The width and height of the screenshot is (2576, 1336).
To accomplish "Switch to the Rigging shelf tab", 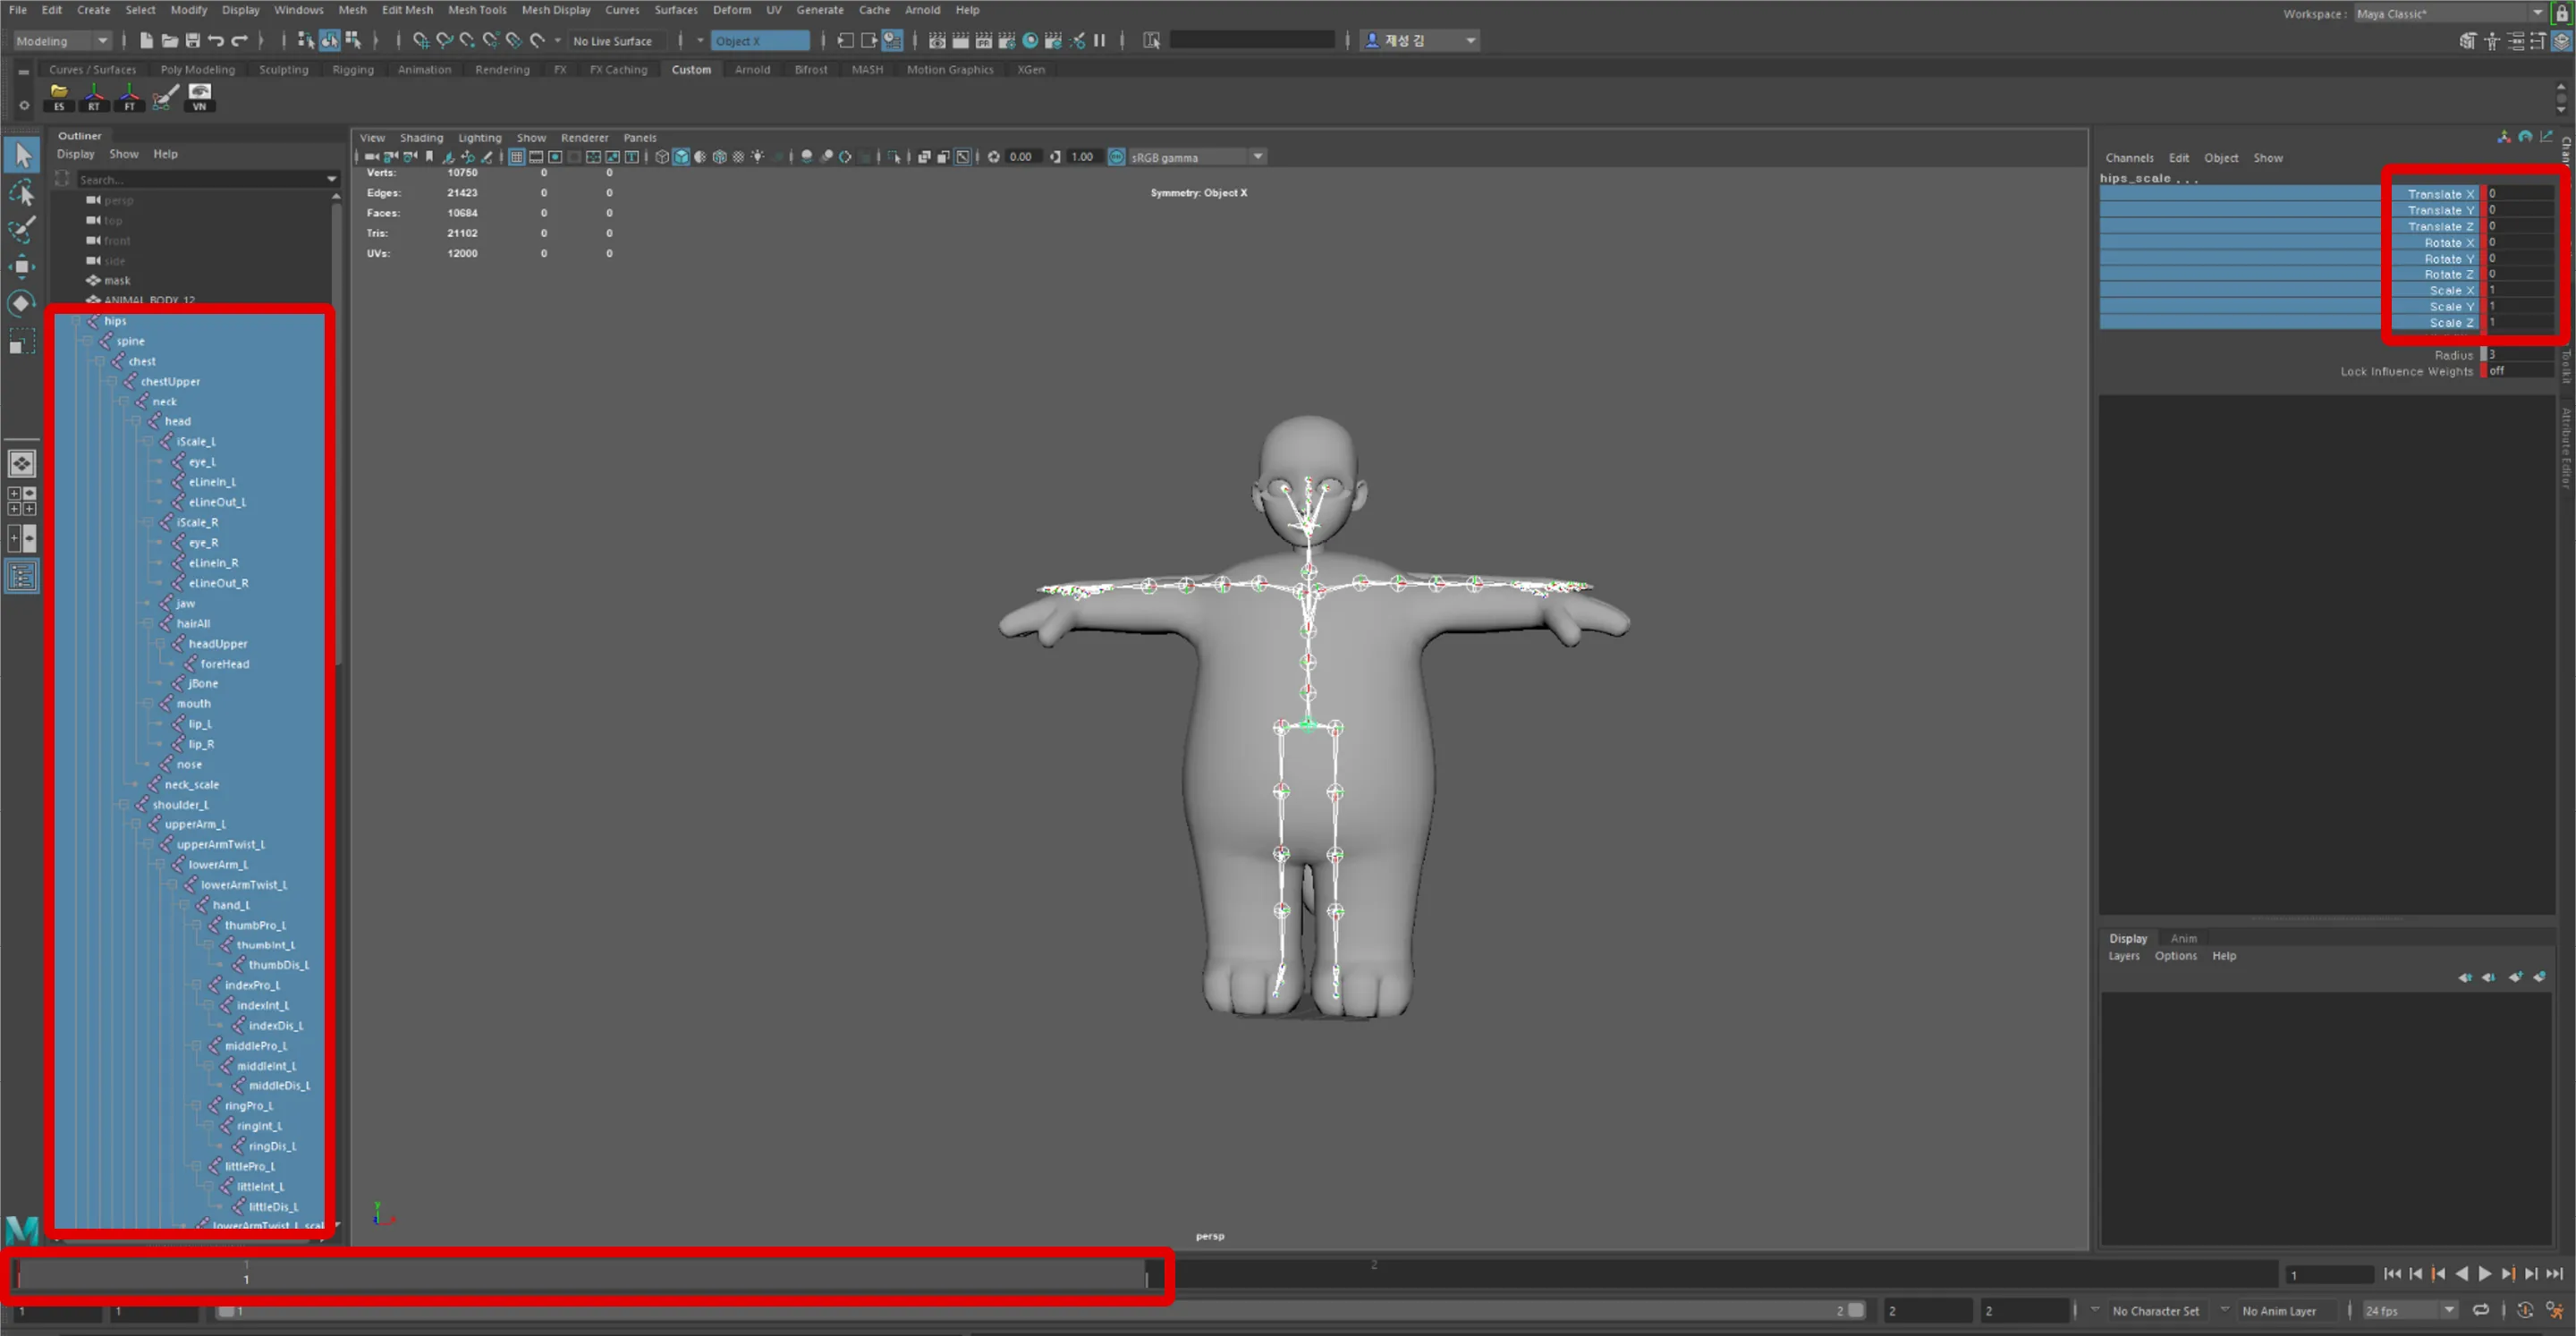I will tap(353, 70).
